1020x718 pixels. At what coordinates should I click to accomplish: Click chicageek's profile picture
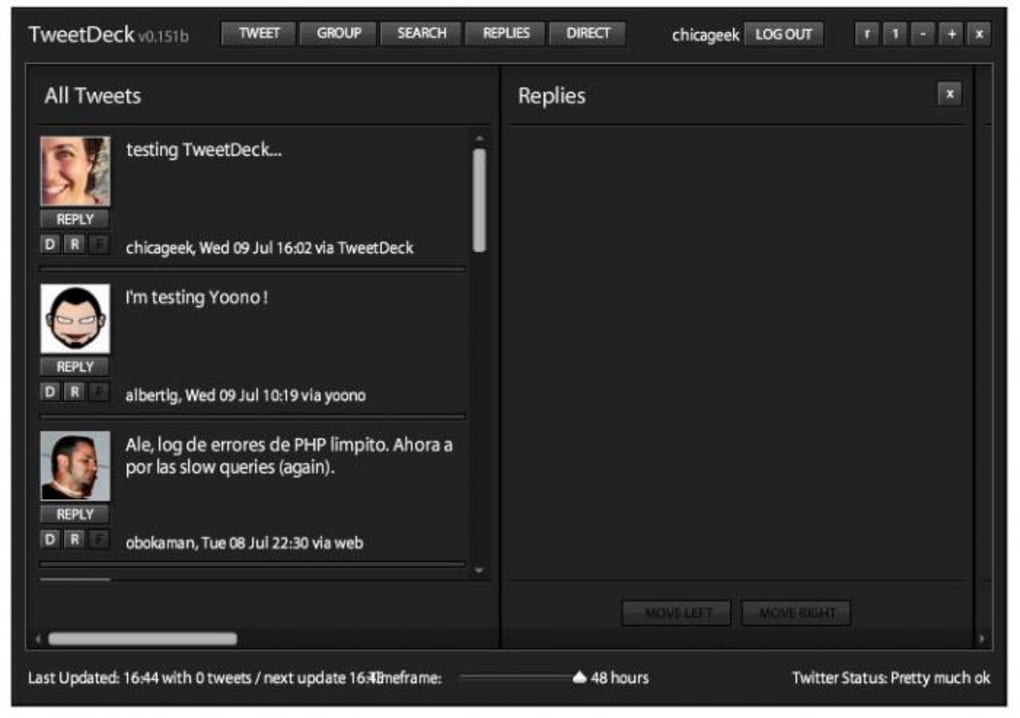point(75,172)
